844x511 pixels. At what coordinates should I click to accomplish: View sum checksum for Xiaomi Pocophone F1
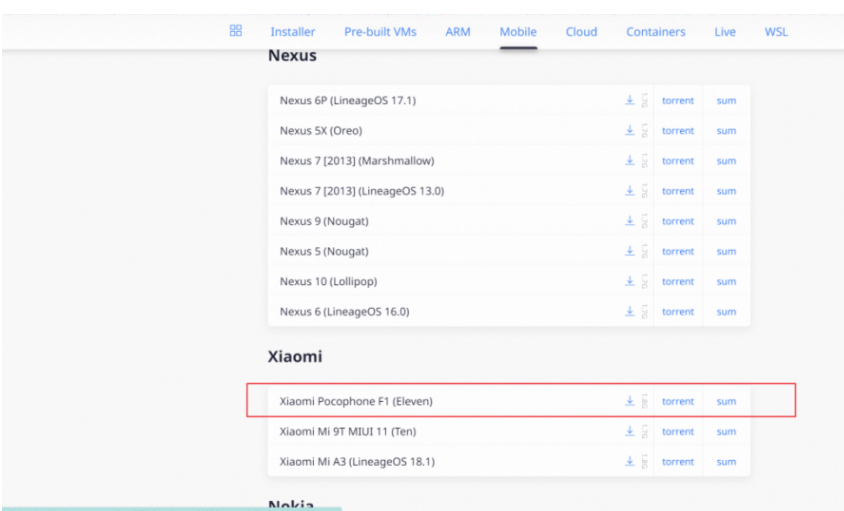726,402
